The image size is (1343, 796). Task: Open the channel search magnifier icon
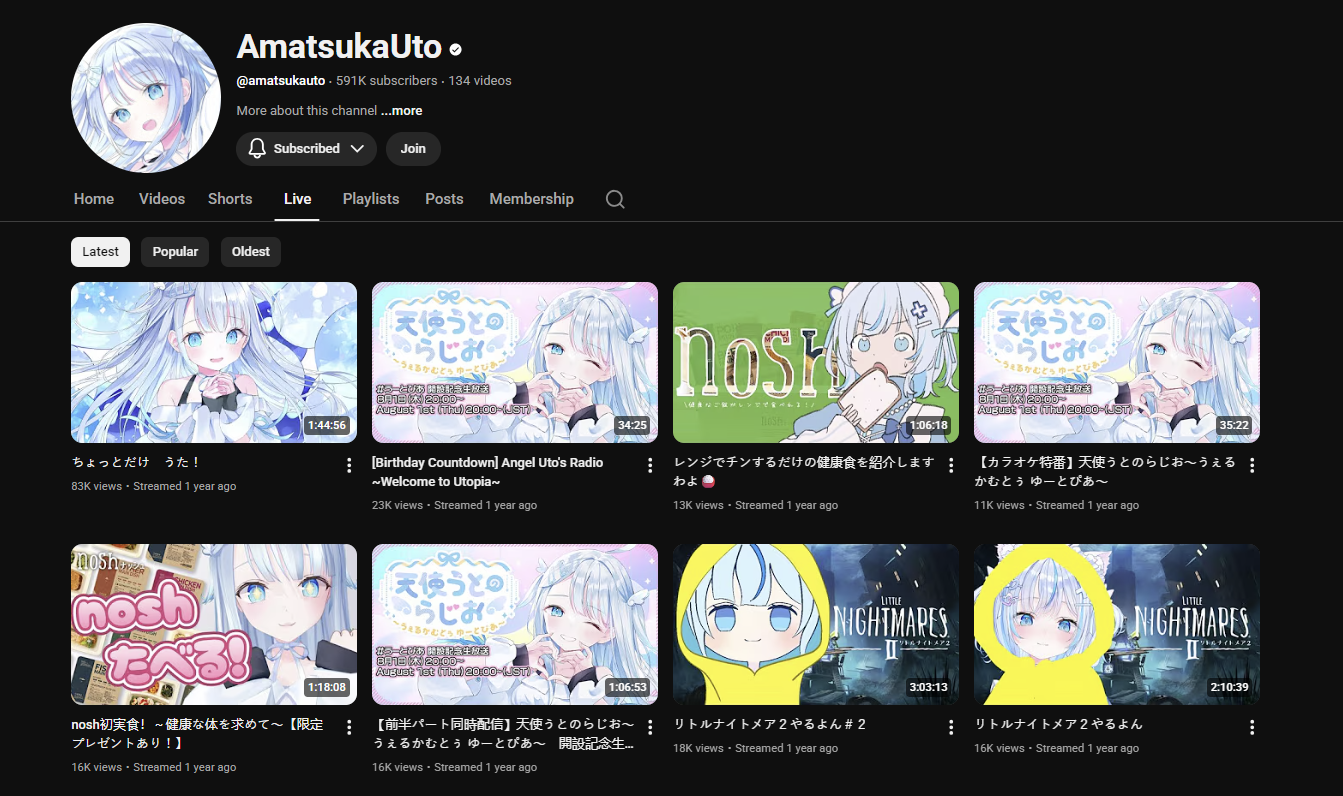click(615, 199)
